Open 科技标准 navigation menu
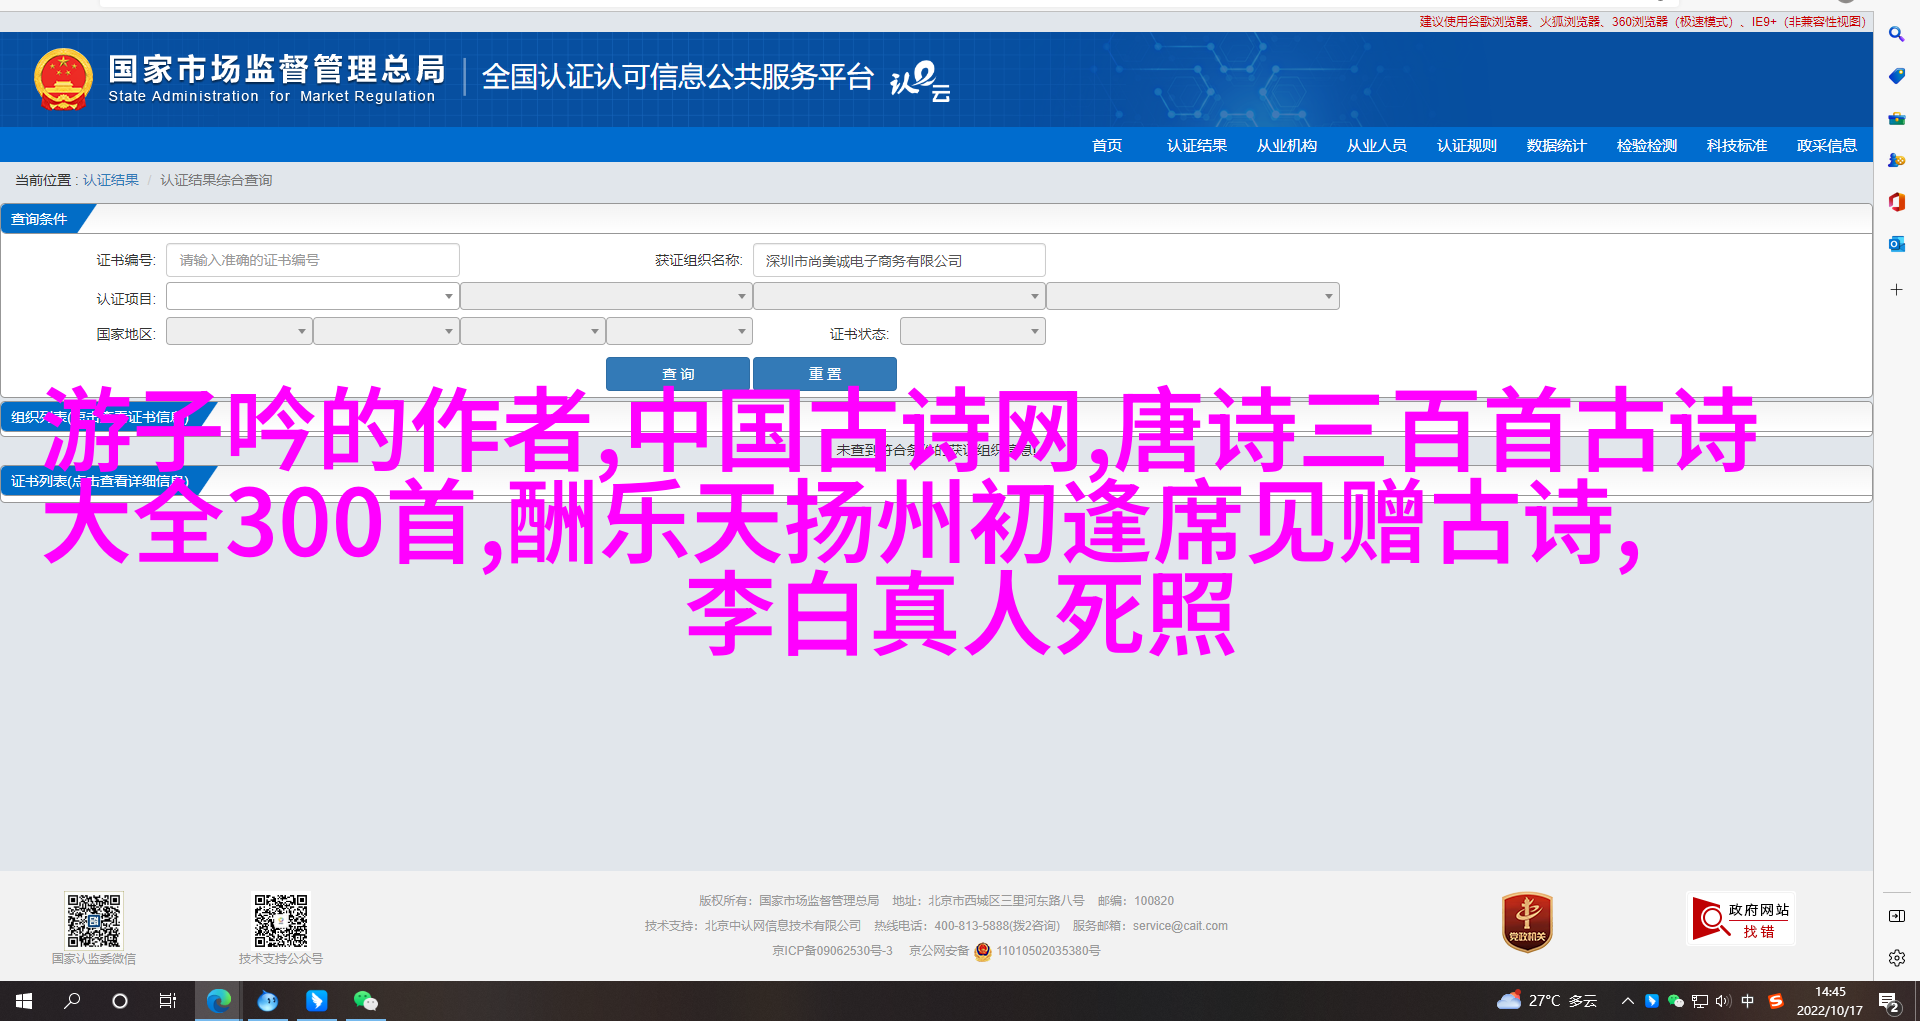Viewport: 1920px width, 1021px height. point(1737,146)
